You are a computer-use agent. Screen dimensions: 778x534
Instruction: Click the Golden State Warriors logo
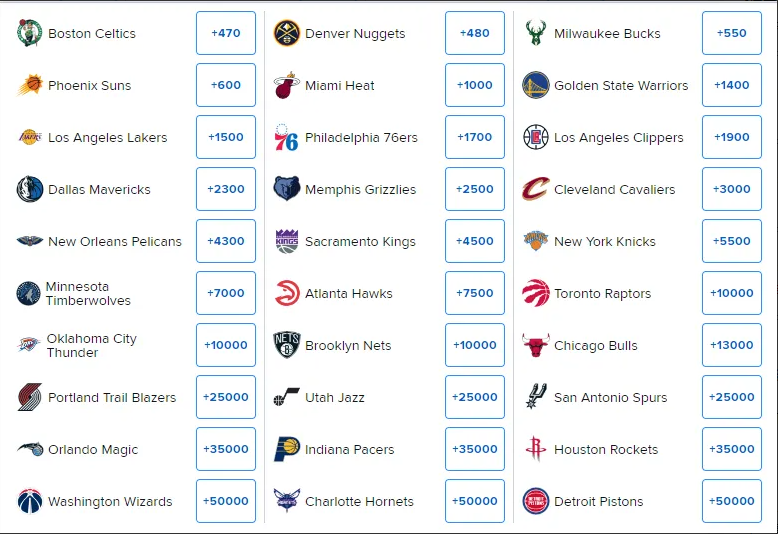click(x=536, y=85)
